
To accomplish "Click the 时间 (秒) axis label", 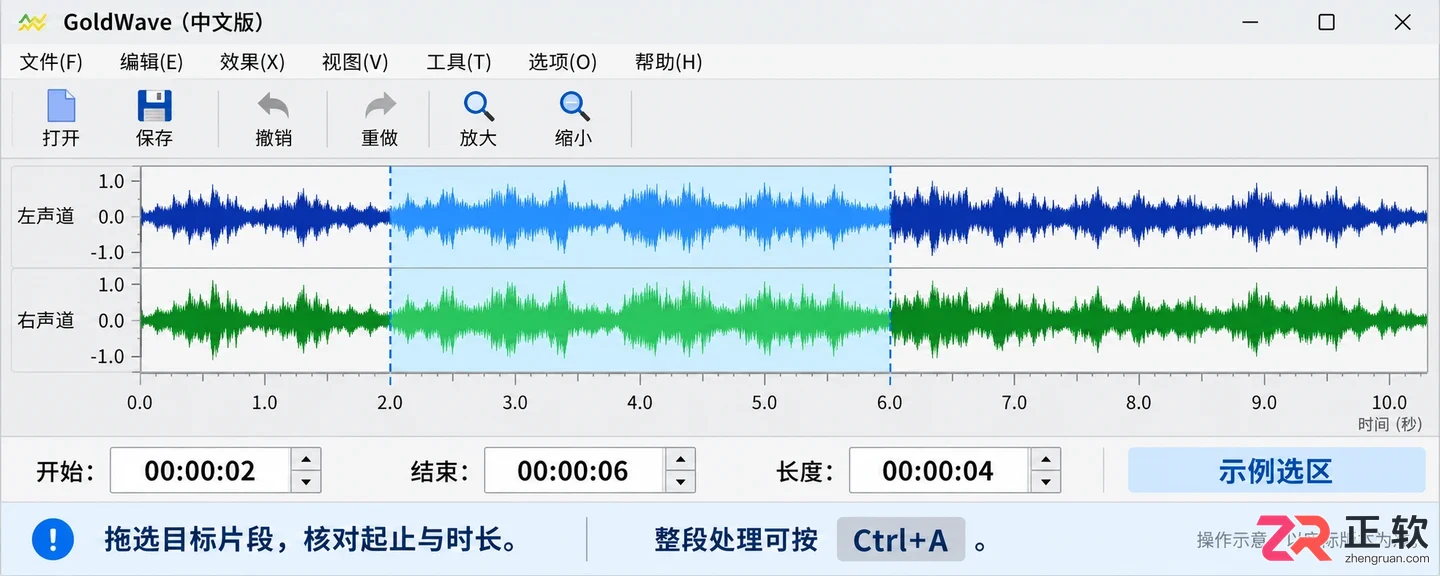I will 1390,424.
